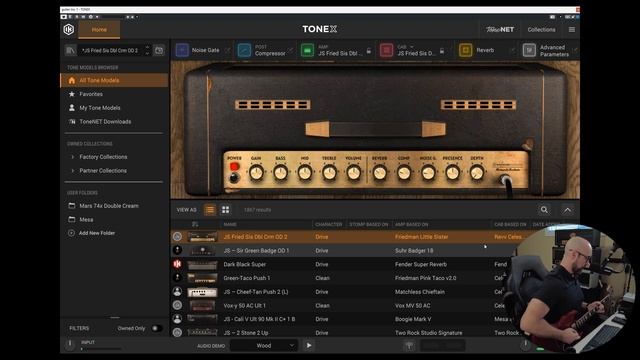Open Collections
The height and width of the screenshot is (360, 640).
541,29
